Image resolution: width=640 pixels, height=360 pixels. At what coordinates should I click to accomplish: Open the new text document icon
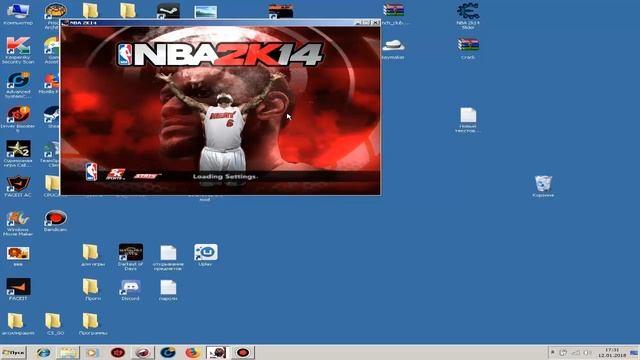pos(468,120)
